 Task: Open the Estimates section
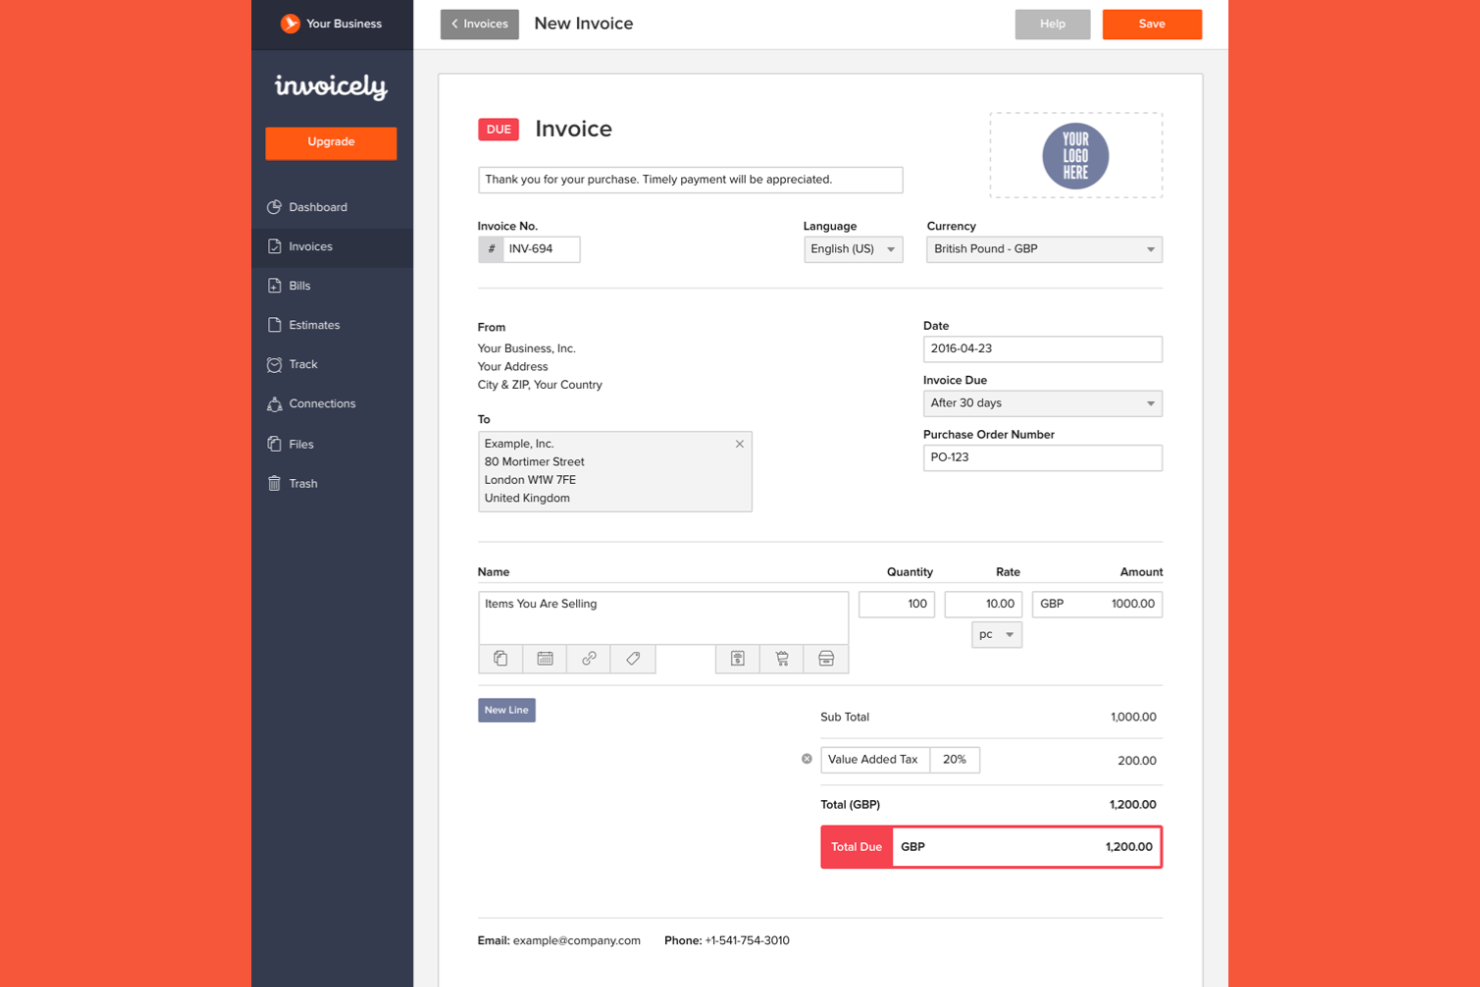click(314, 325)
